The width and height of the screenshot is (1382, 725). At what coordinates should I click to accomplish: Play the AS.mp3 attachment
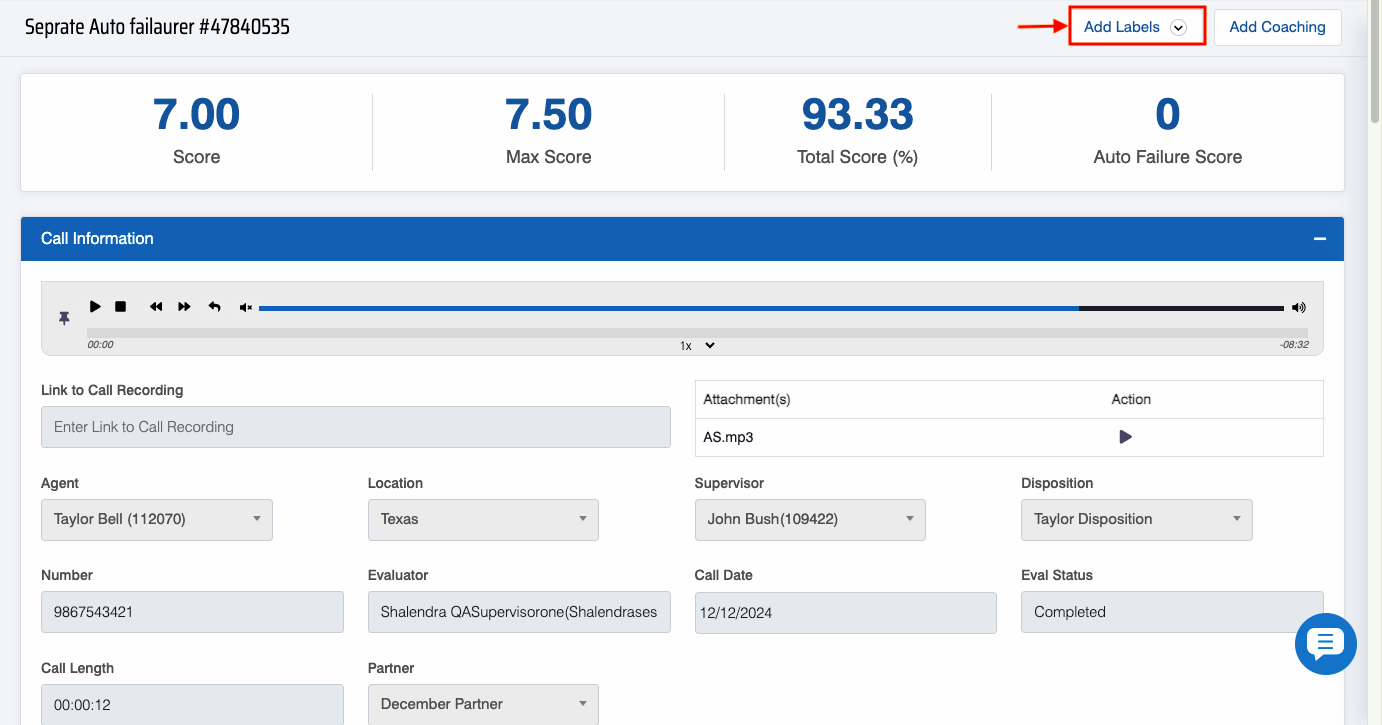coord(1125,437)
